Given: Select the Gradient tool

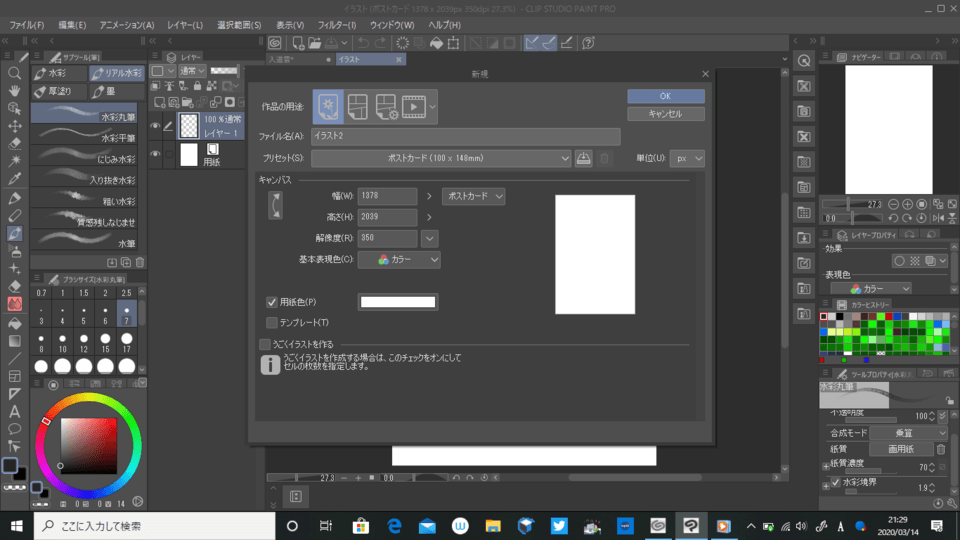Looking at the screenshot, I should click(x=15, y=341).
